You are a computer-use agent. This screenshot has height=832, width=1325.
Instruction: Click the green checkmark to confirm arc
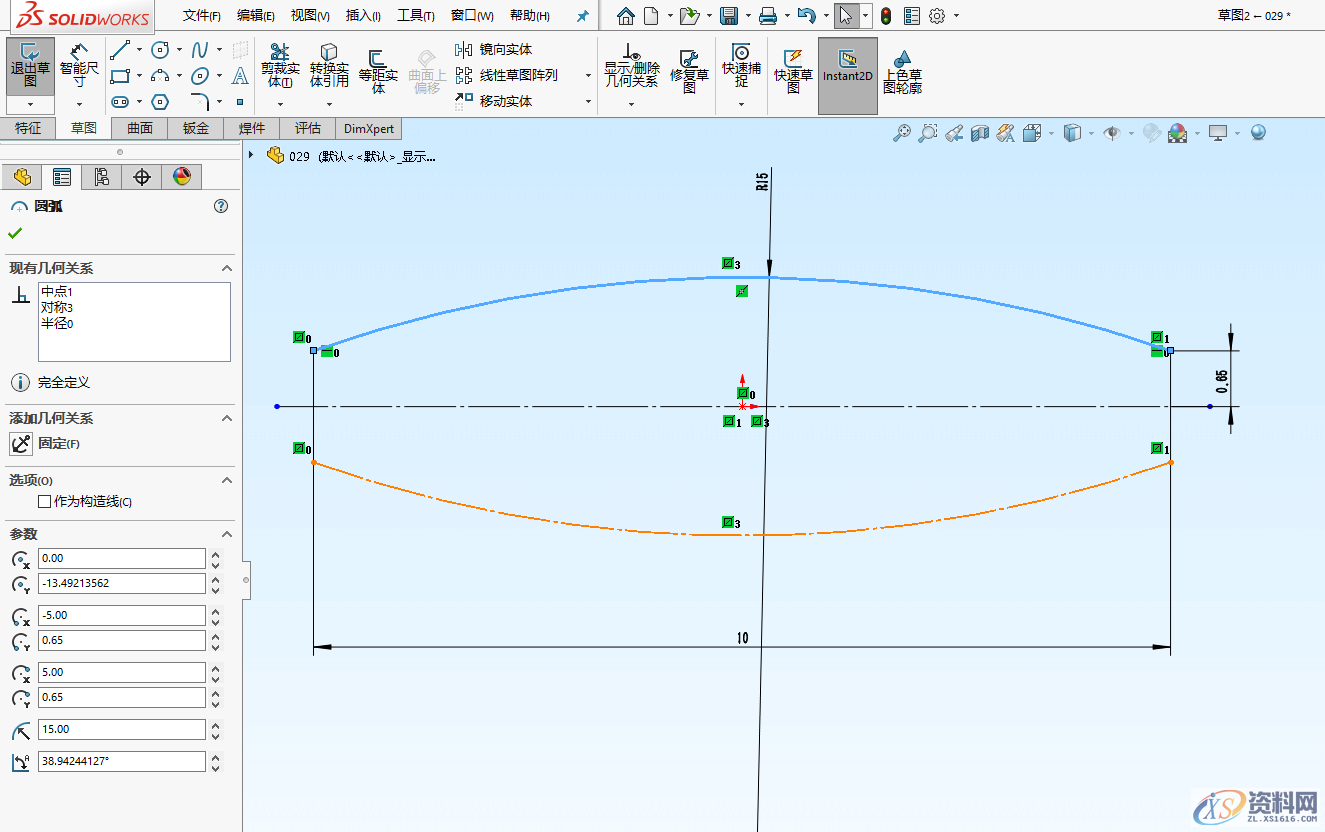coord(14,233)
